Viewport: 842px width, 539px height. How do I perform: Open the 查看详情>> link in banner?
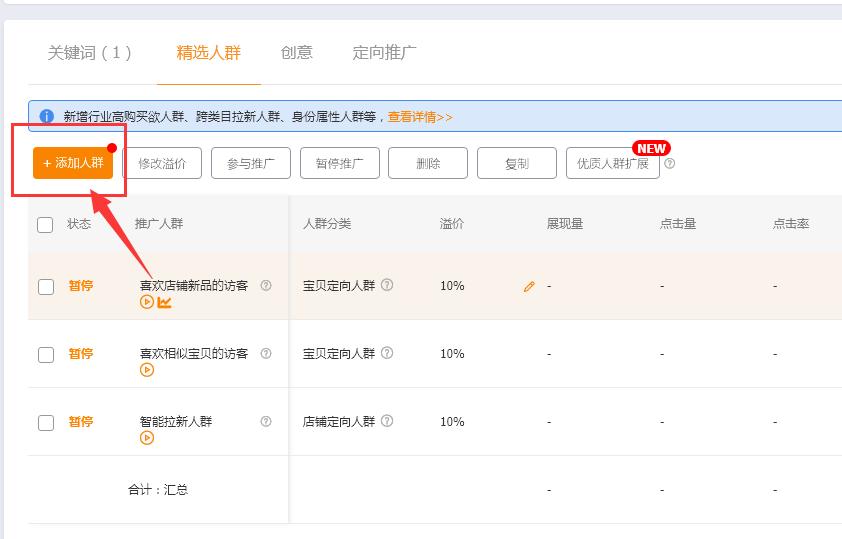[420, 116]
